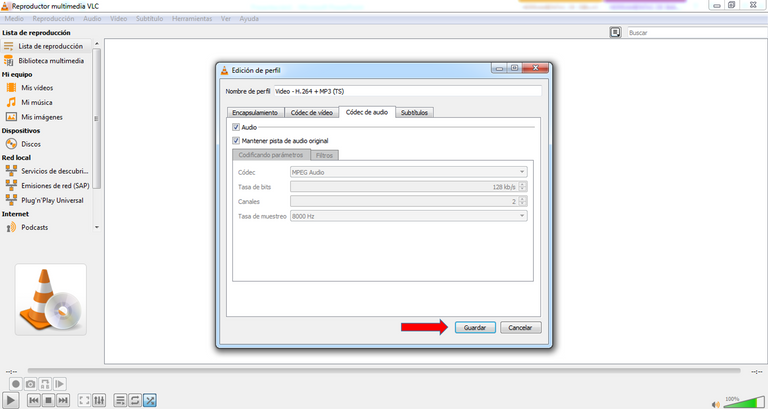The width and height of the screenshot is (768, 409).
Task: Click the record button
Action: 16,384
